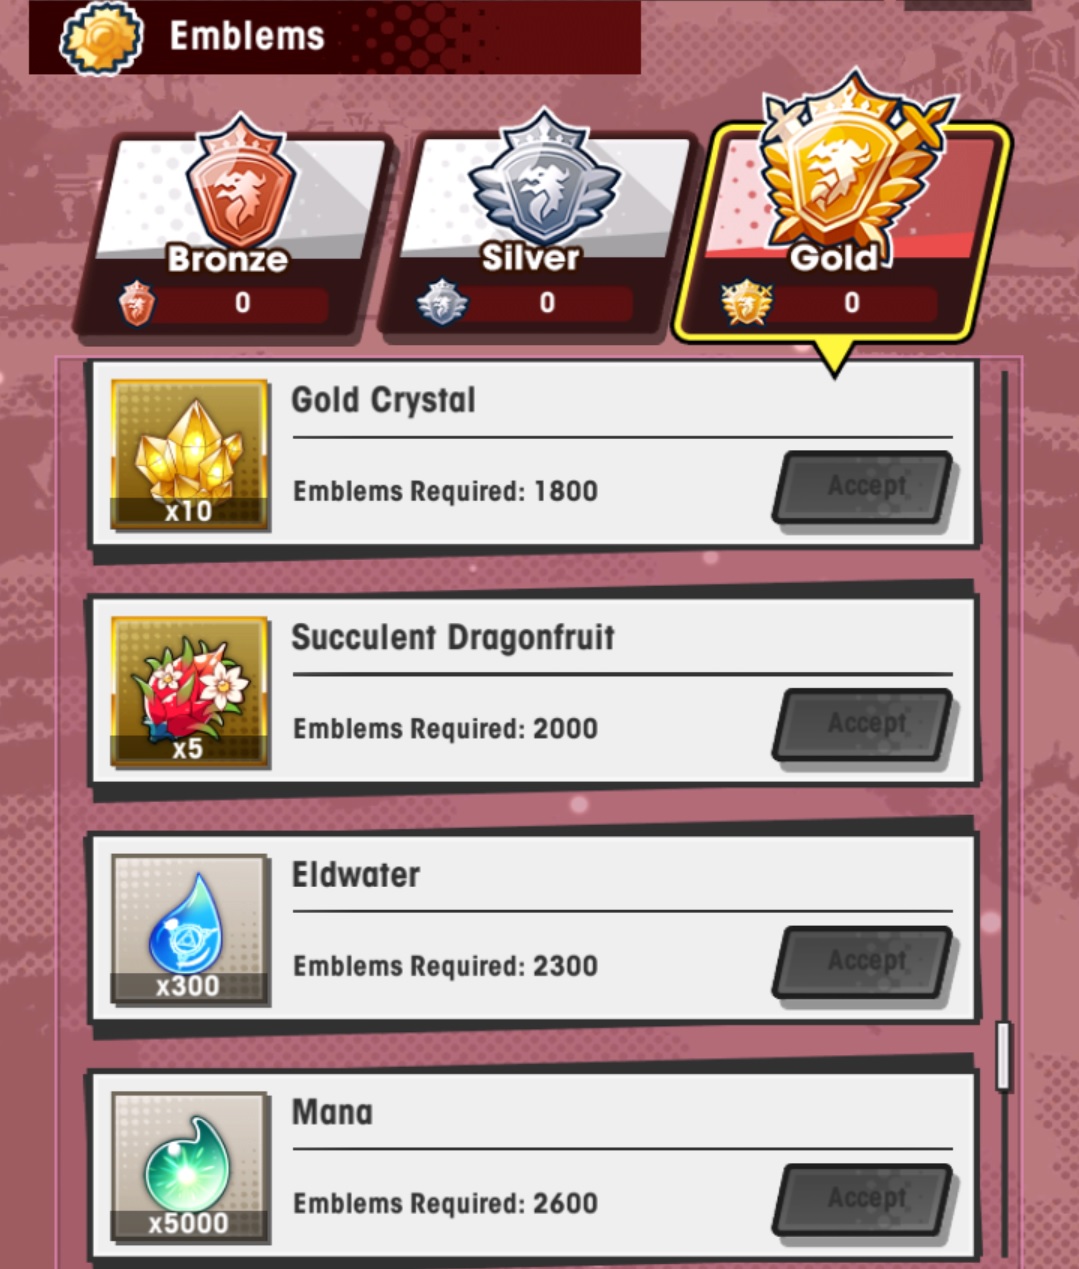Tap the Succulent Dragonfruit x5 icon
1079x1269 pixels.
tap(189, 691)
